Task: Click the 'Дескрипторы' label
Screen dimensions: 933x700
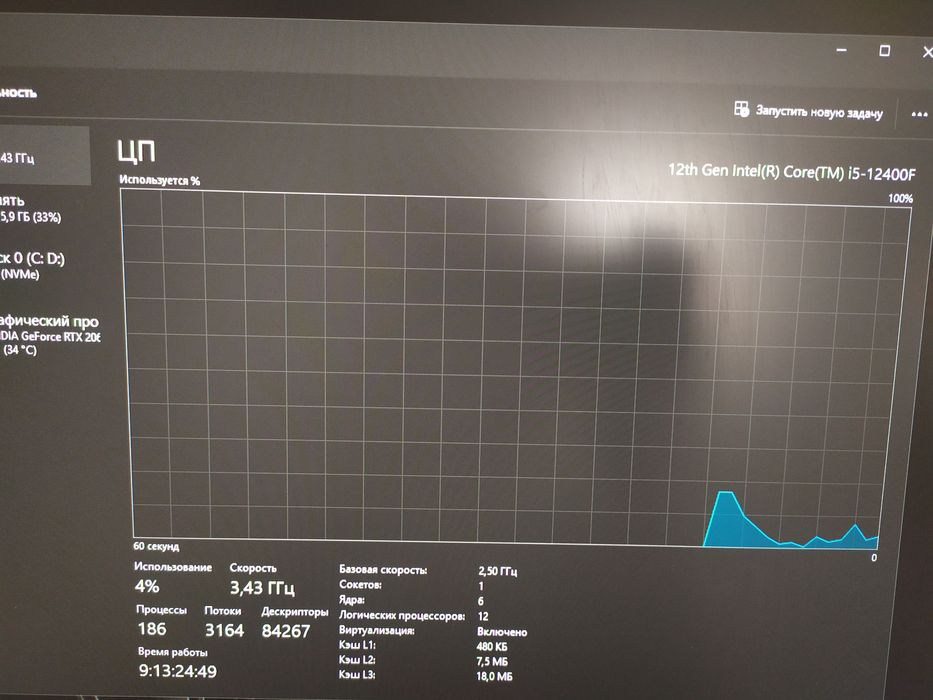Action: point(295,612)
